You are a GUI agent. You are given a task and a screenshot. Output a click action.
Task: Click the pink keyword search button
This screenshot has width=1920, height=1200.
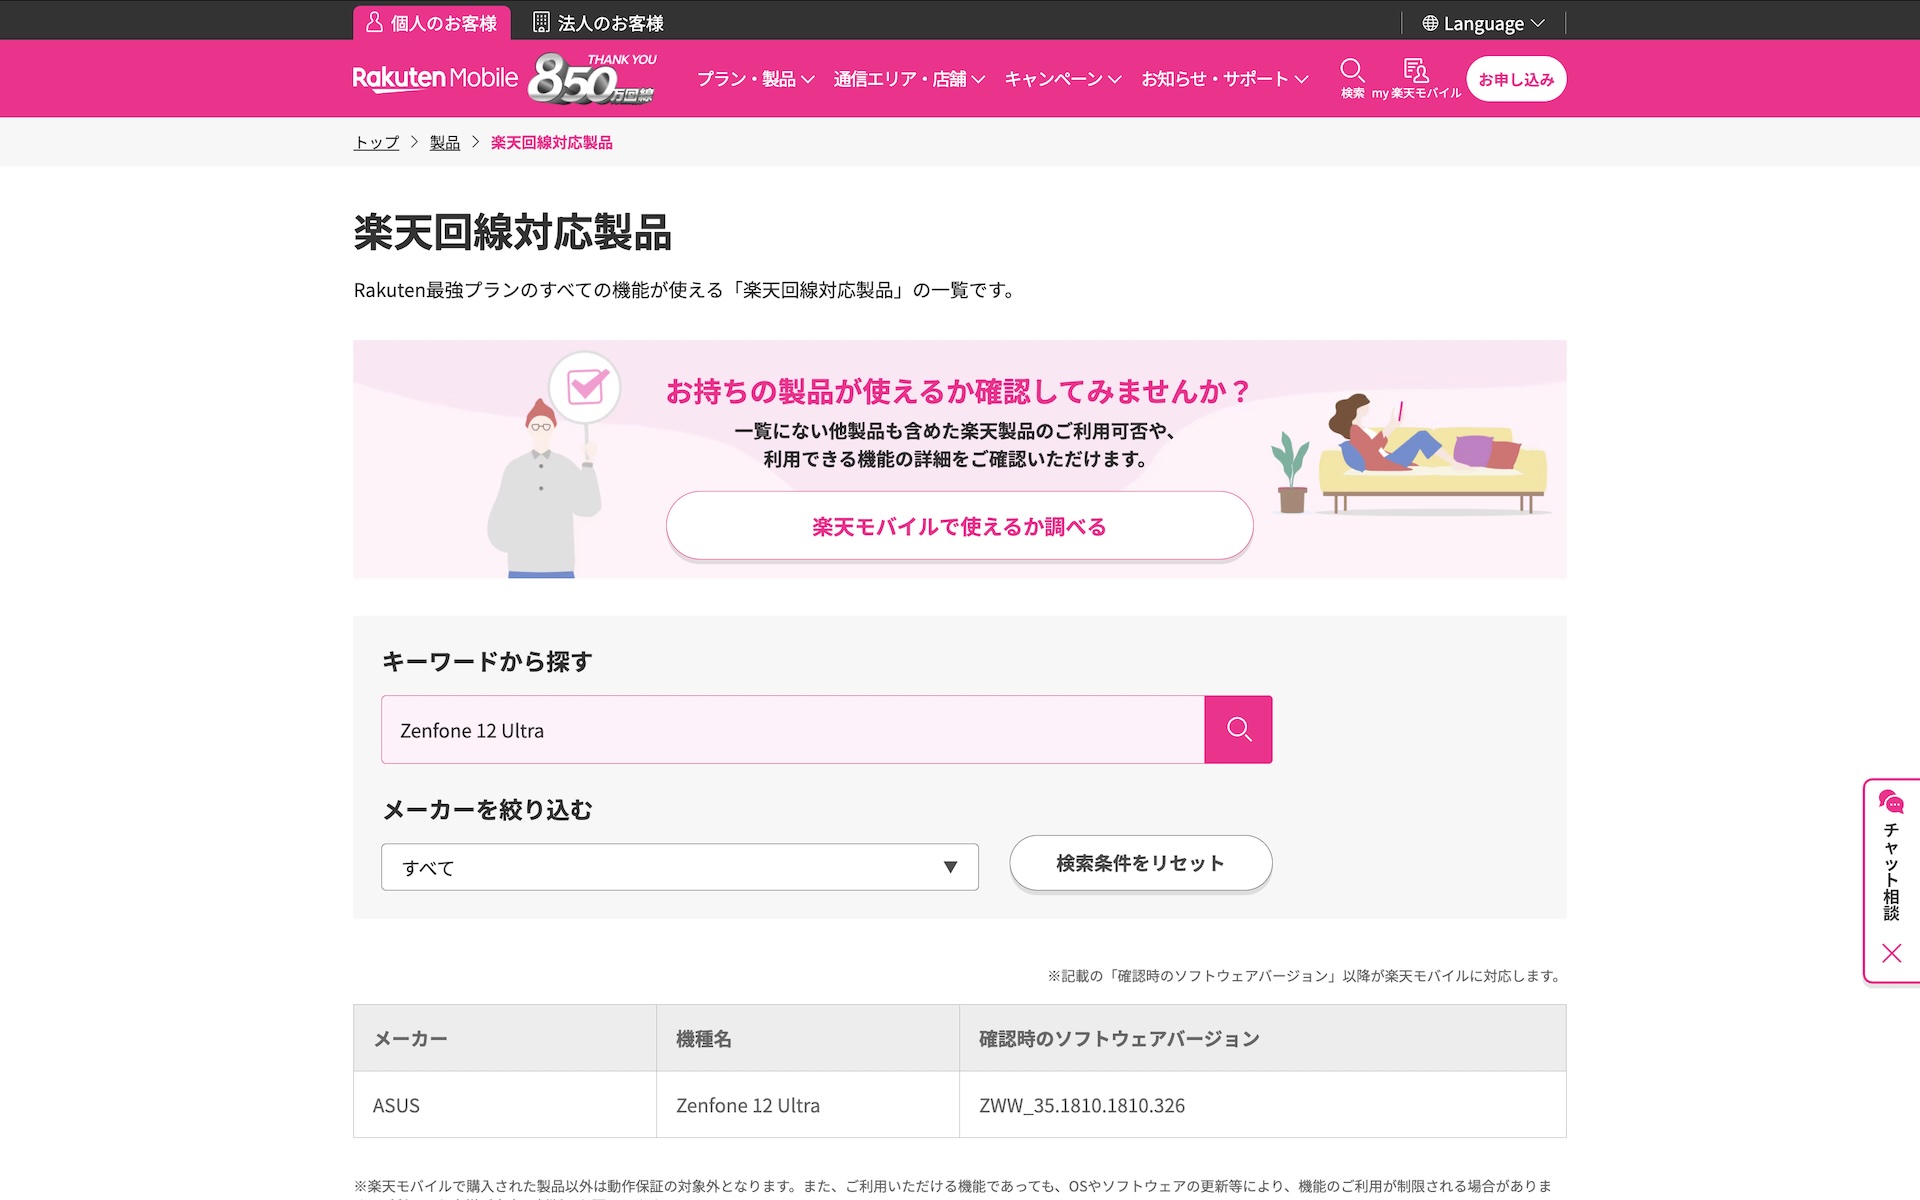(1238, 730)
